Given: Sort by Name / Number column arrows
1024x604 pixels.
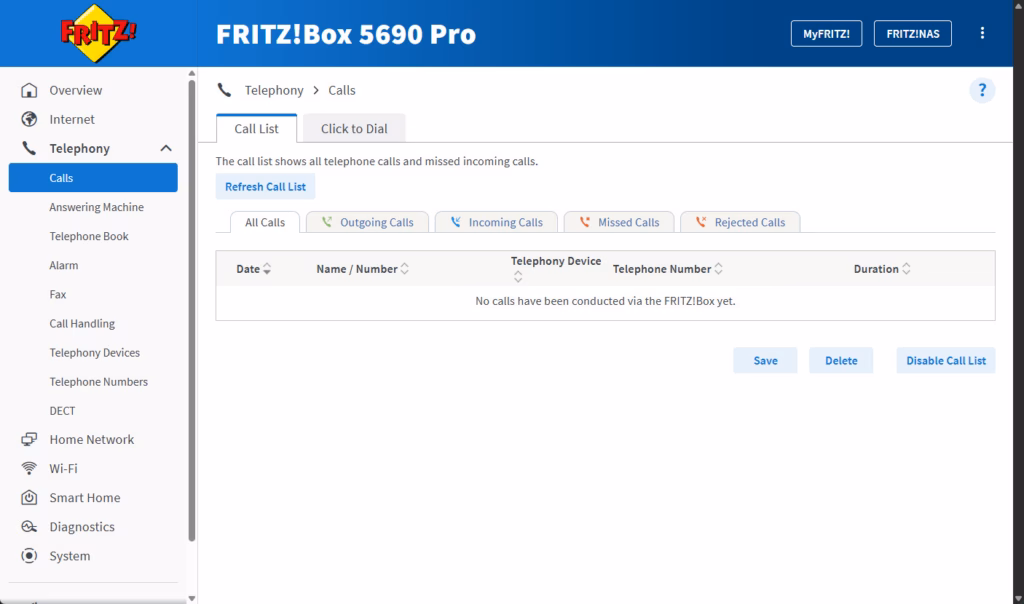Looking at the screenshot, I should pos(404,269).
